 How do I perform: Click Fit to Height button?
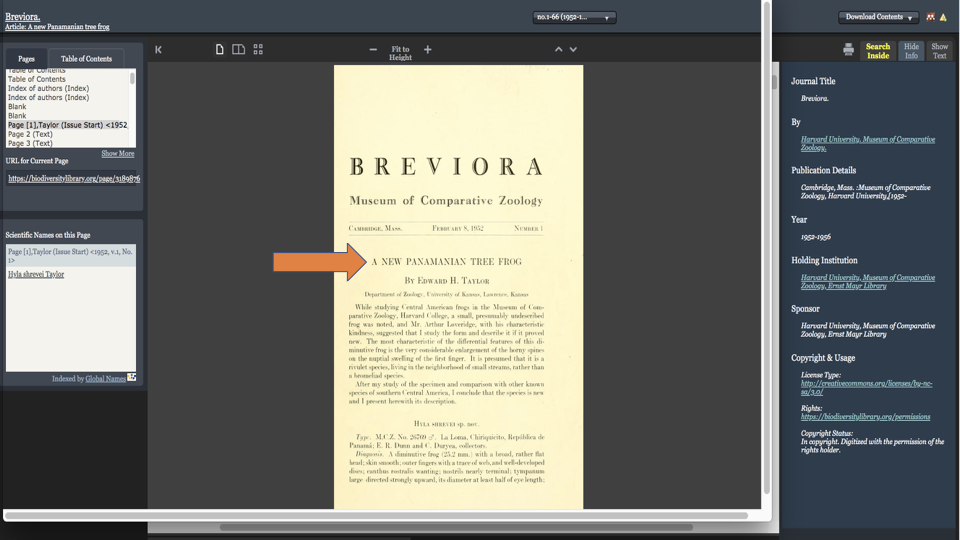(400, 53)
